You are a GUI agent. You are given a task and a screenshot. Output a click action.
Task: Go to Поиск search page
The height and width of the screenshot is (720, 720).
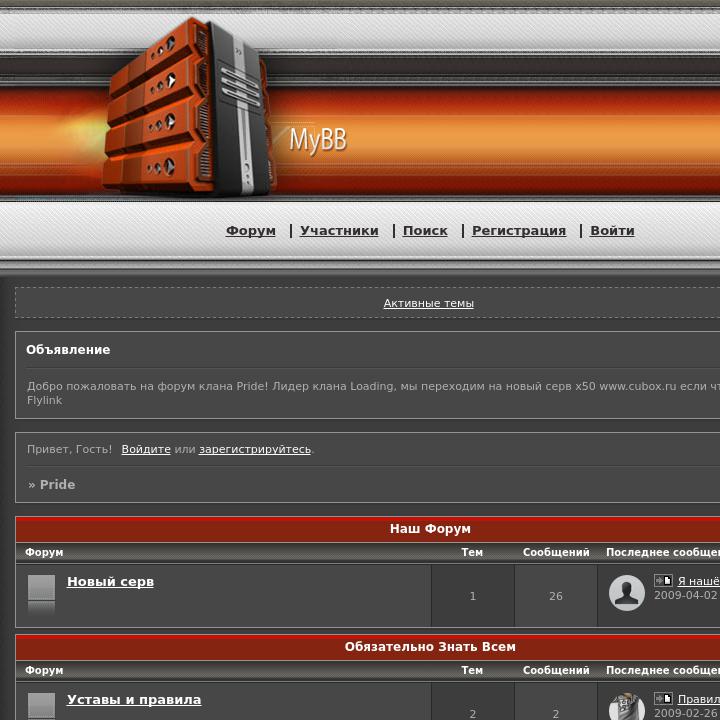[x=425, y=231]
